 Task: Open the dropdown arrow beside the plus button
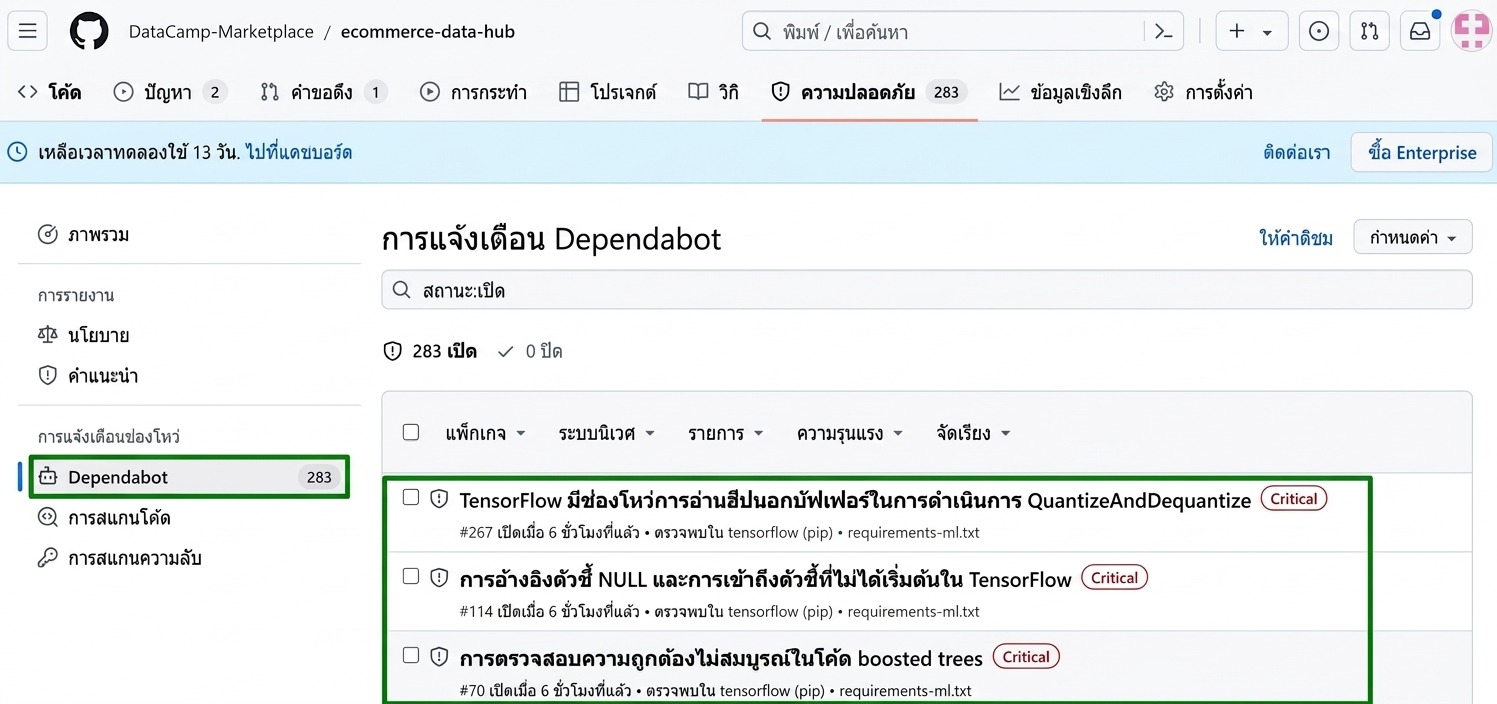(x=1268, y=32)
